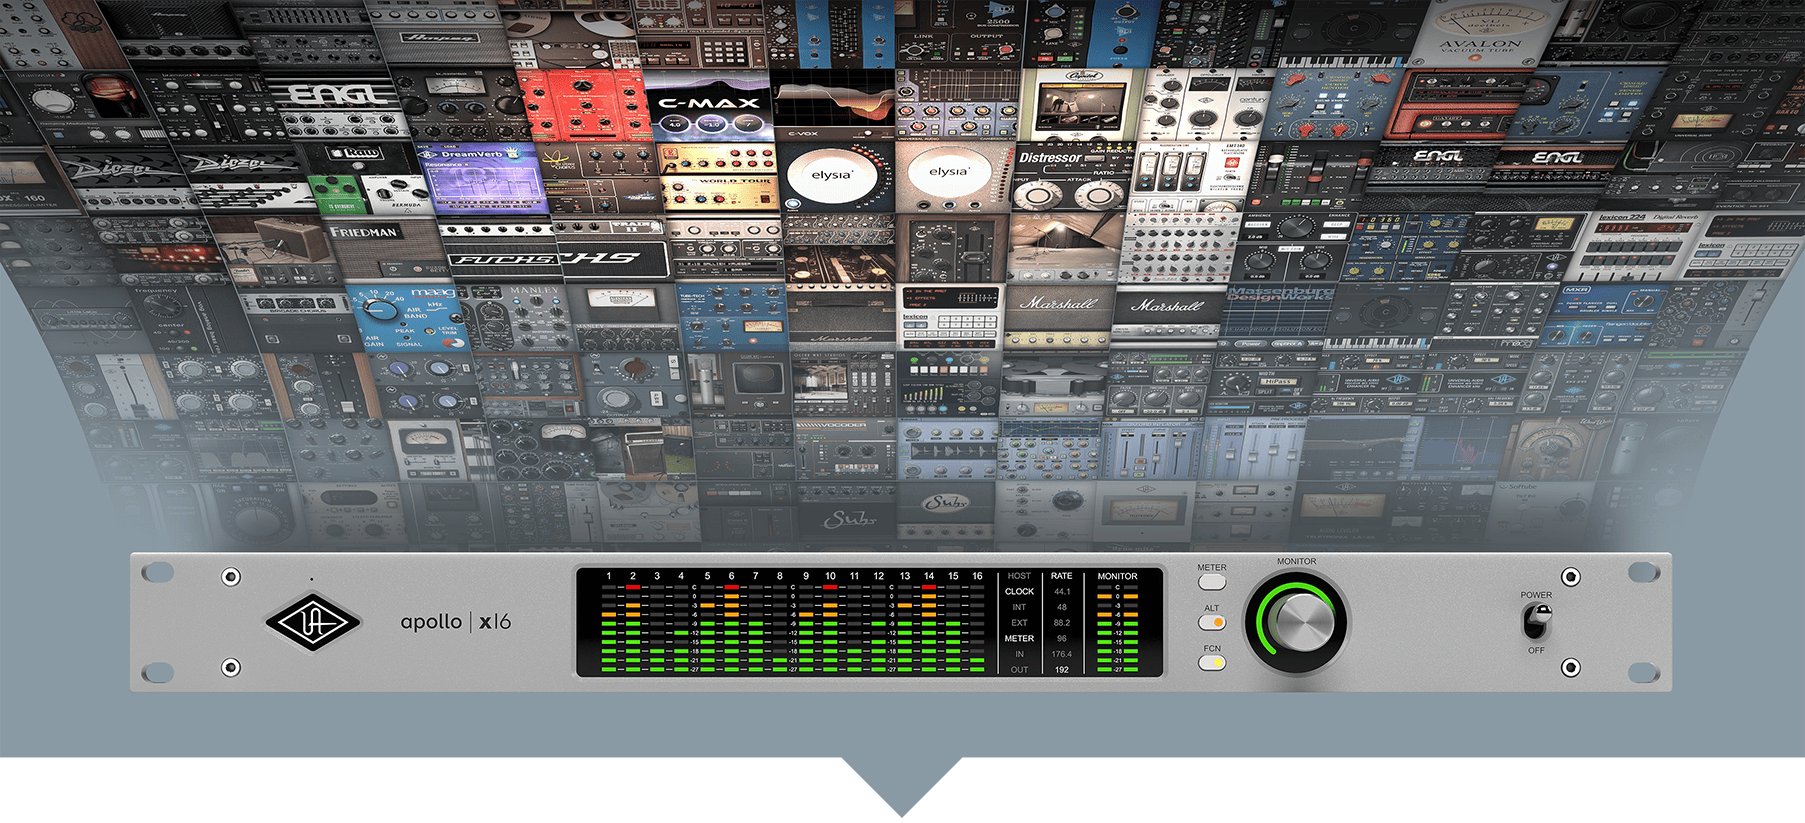
Task: Click the apollo x16 product label
Action: [x=455, y=622]
